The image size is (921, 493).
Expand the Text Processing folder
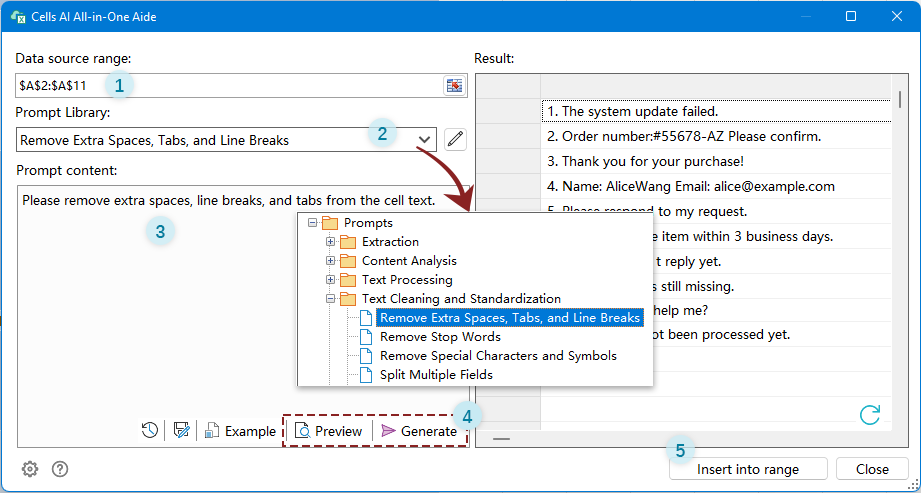coord(331,279)
